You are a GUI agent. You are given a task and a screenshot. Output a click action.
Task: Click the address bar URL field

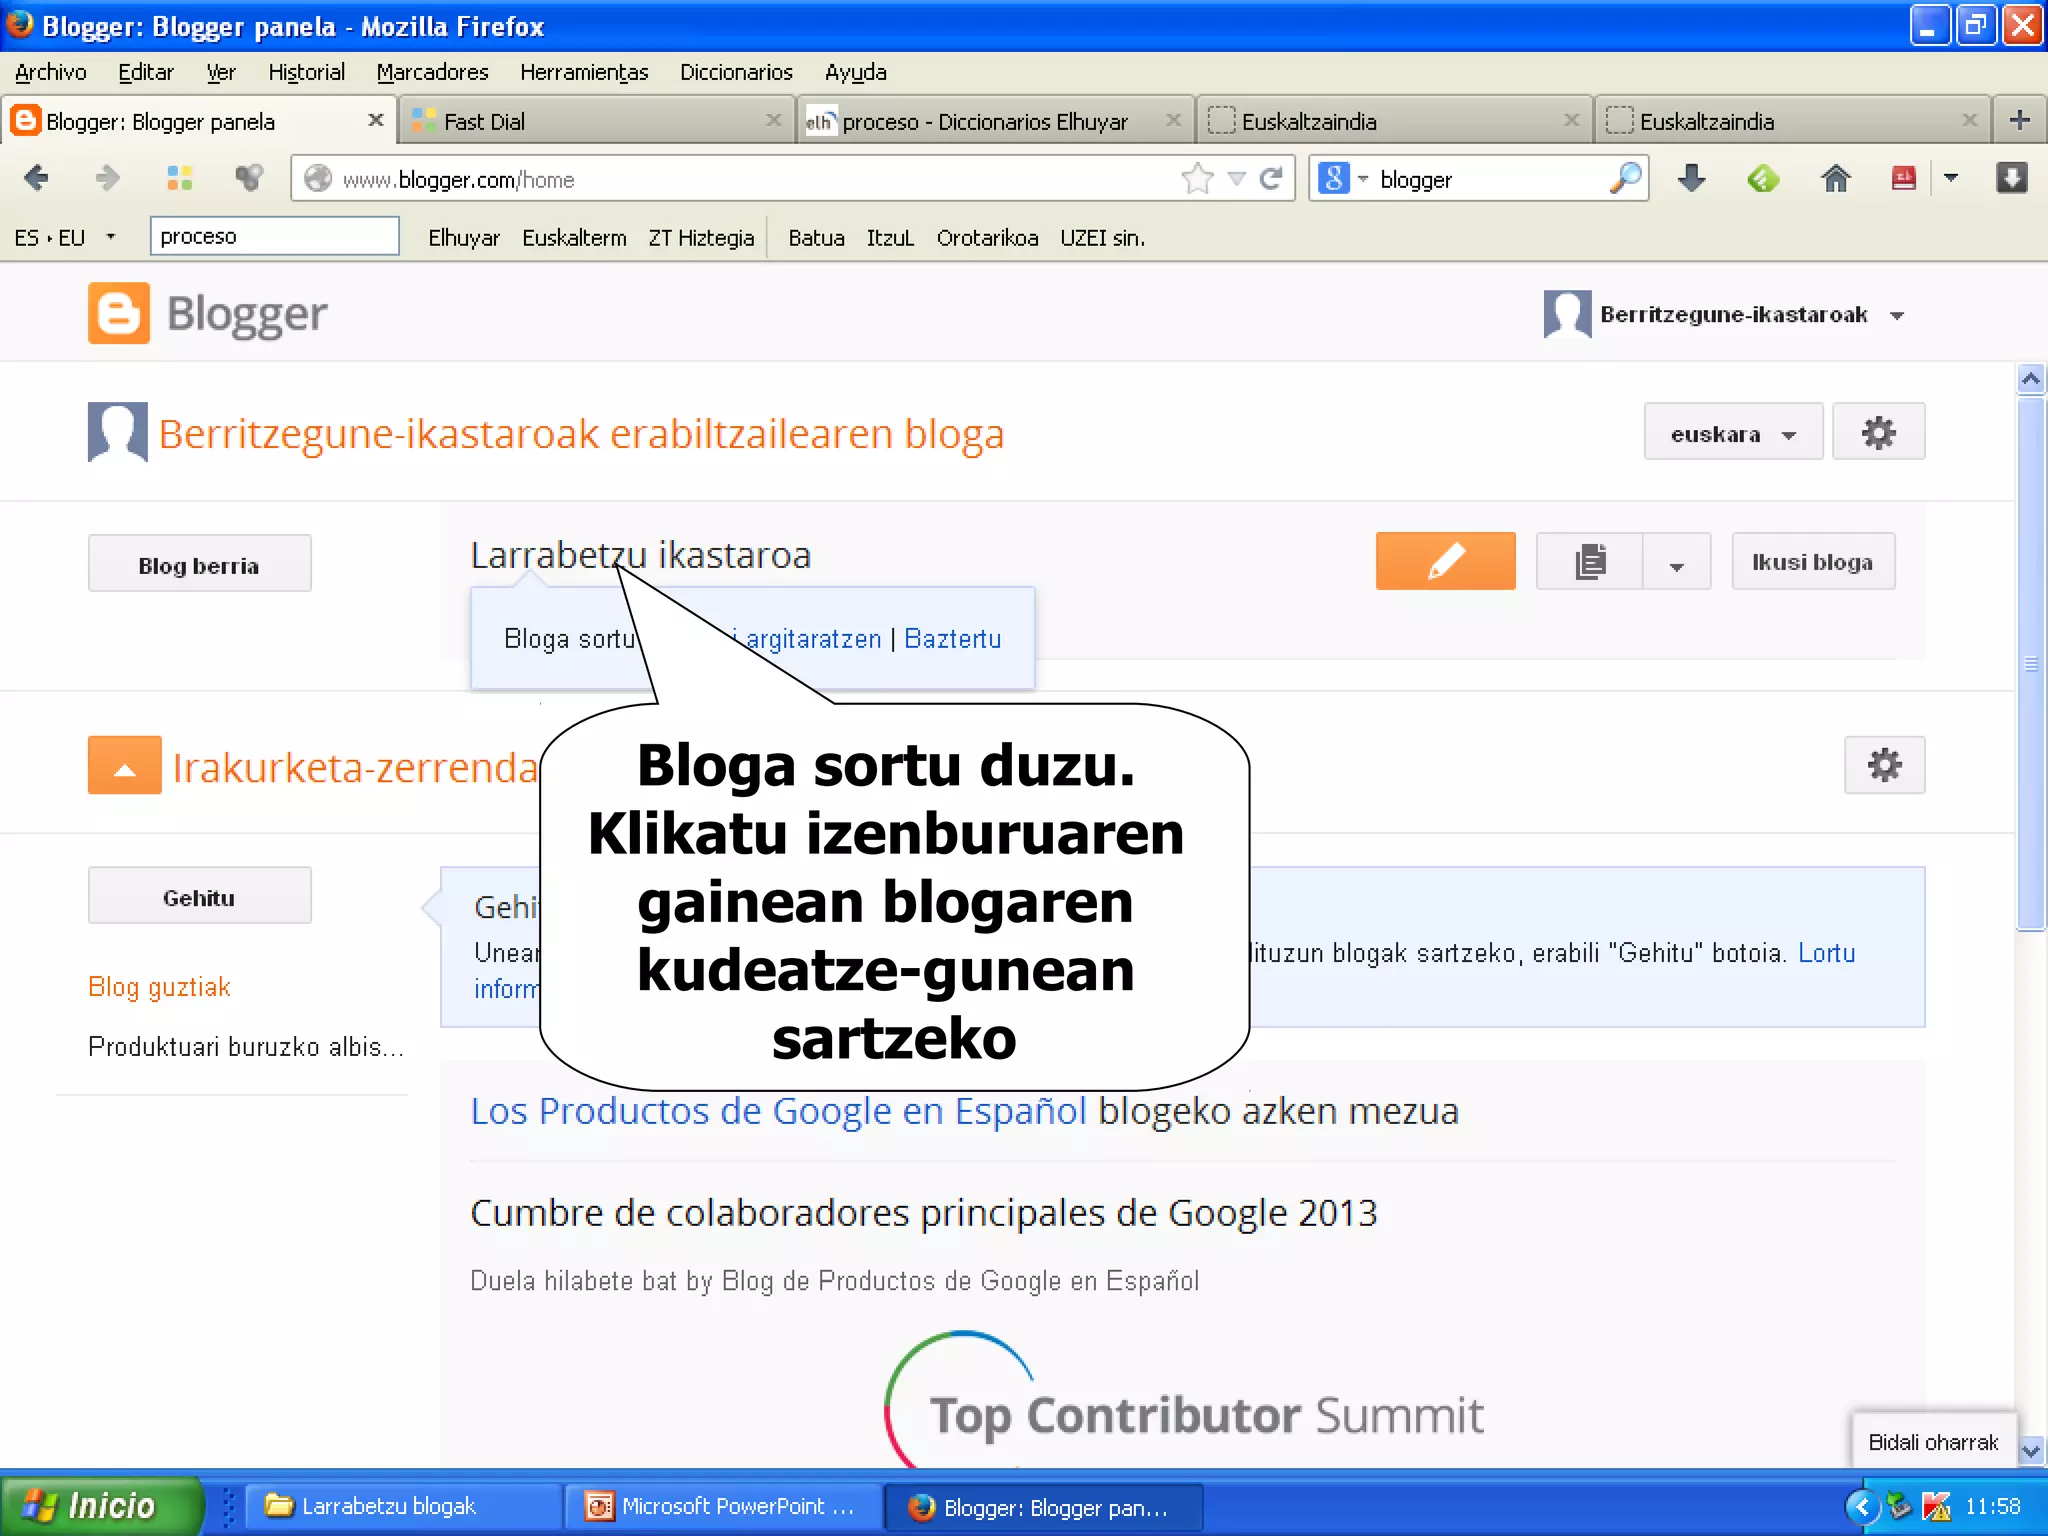740,179
